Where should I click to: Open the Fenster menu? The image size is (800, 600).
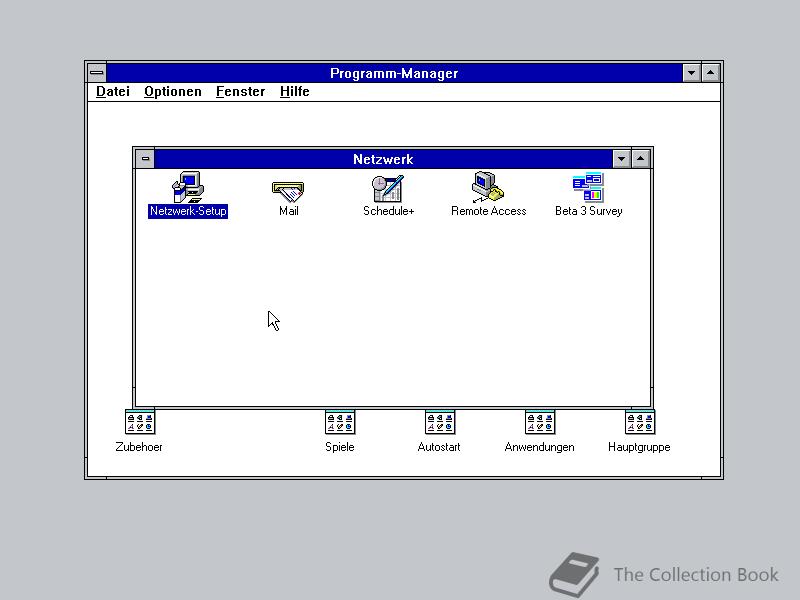[x=240, y=92]
